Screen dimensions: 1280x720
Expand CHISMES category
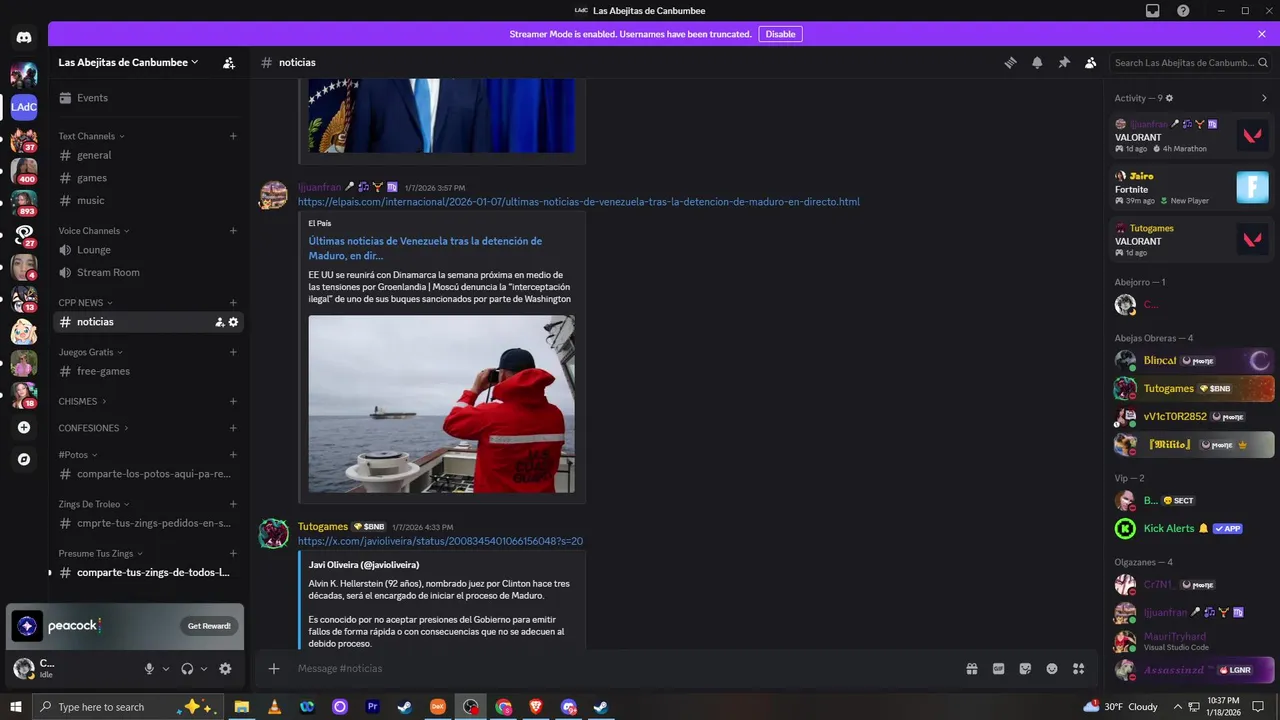(x=82, y=401)
